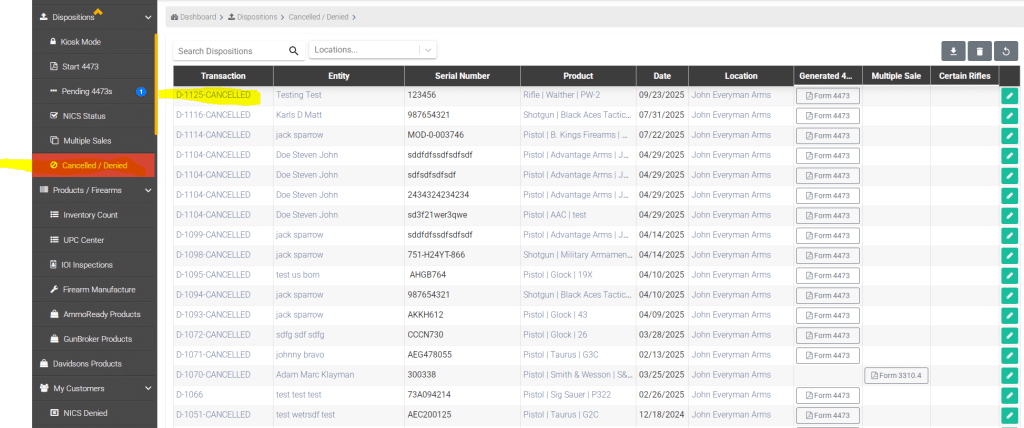Click the search magnifier icon
1024x428 pixels.
pos(294,50)
